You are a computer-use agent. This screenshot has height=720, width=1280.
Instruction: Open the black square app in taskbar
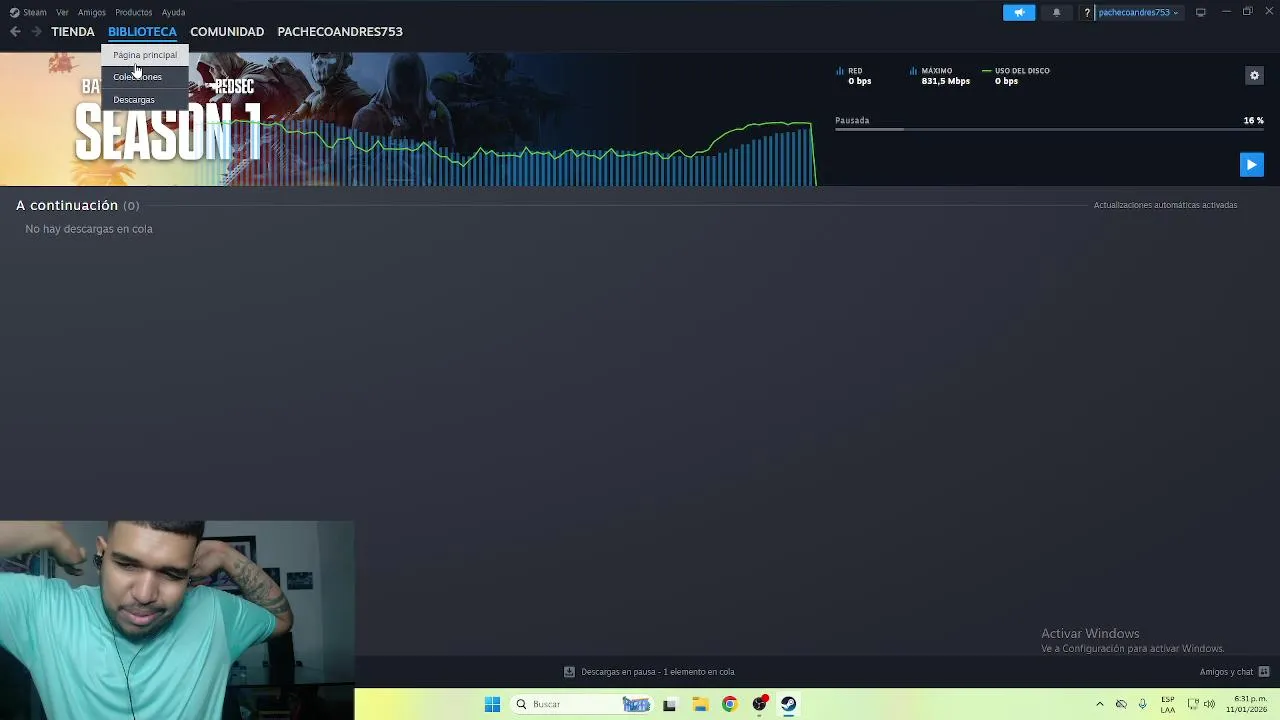click(669, 704)
